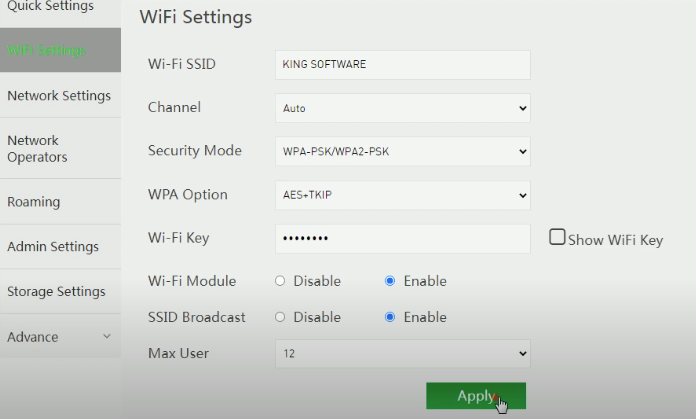Select Enable for Wi-Fi Module
Image resolution: width=696 pixels, height=419 pixels.
[x=390, y=281]
